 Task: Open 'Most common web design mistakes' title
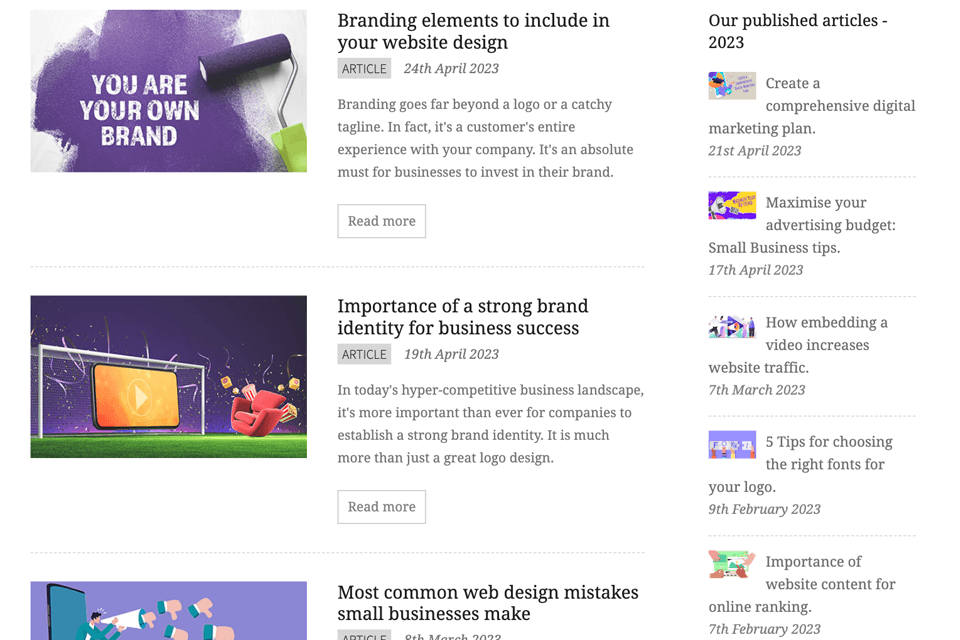coord(488,603)
